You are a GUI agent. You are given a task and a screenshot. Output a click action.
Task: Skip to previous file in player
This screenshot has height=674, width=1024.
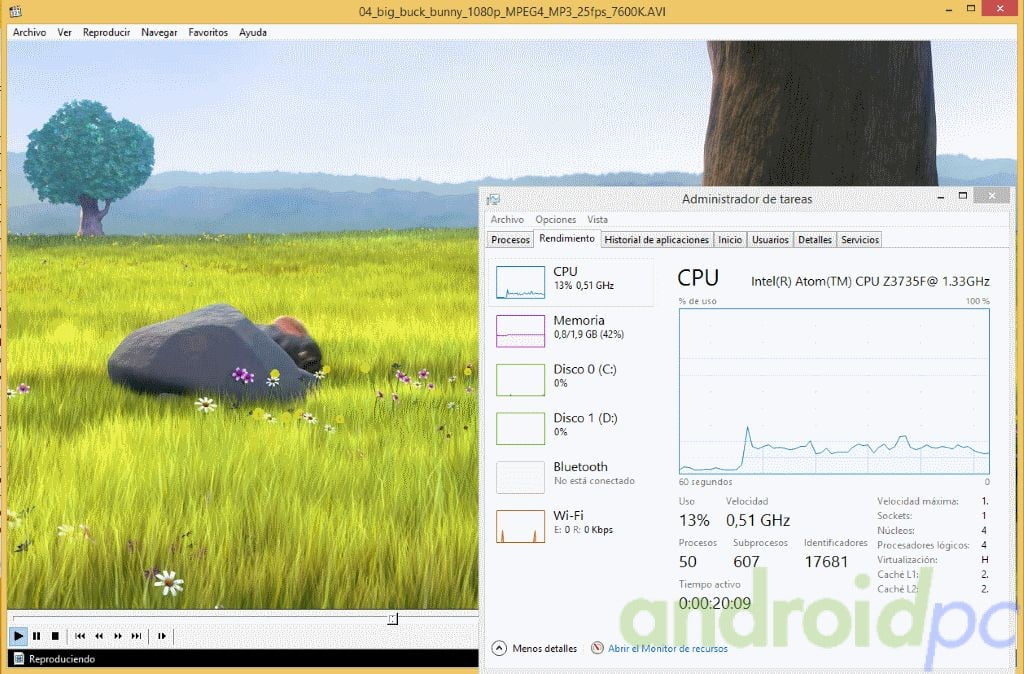(80, 635)
